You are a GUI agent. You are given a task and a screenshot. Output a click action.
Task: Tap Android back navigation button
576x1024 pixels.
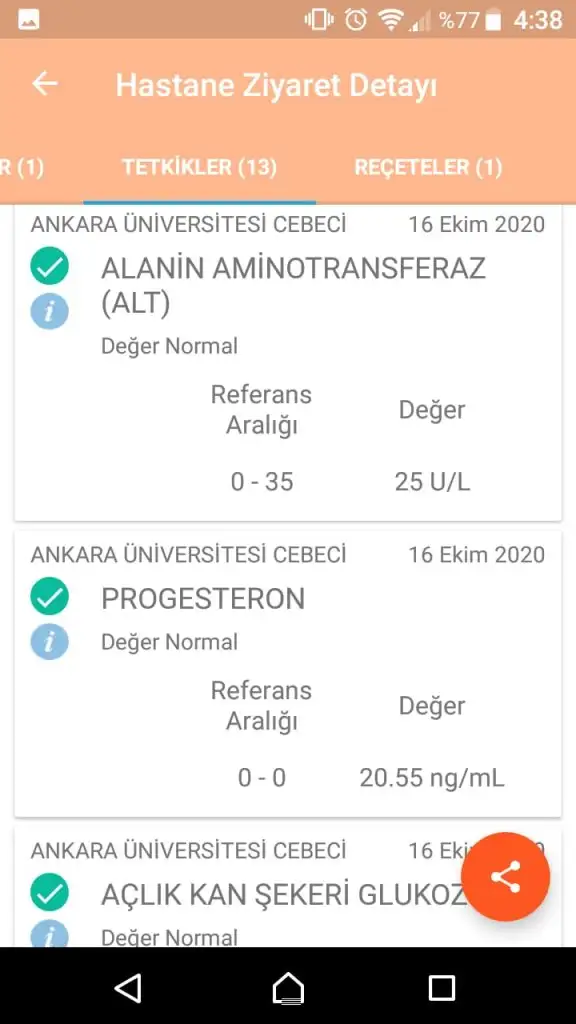pyautogui.click(x=128, y=987)
